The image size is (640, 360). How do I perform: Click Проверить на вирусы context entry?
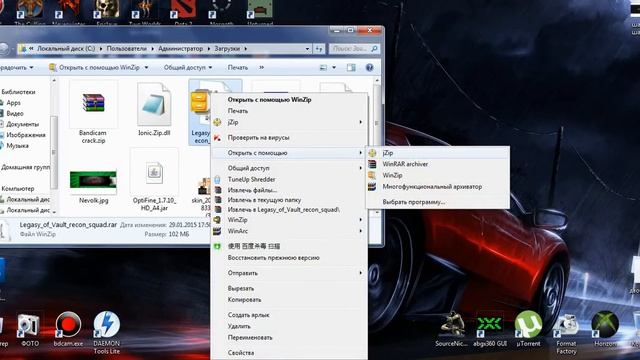click(289, 138)
